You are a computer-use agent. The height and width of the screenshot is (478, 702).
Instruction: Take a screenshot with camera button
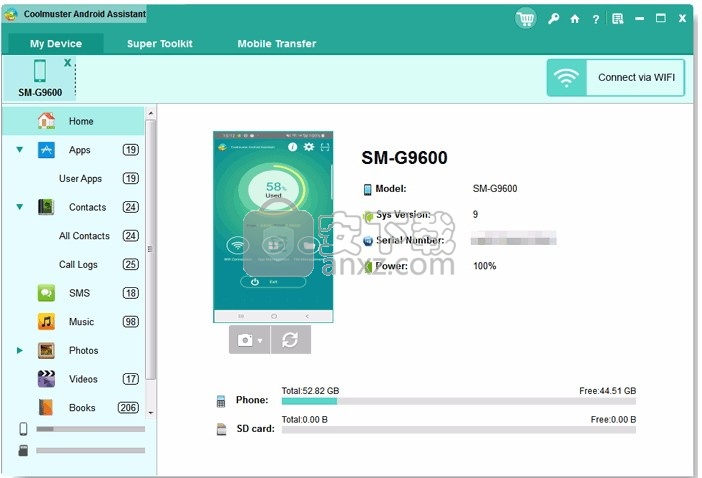tap(245, 340)
